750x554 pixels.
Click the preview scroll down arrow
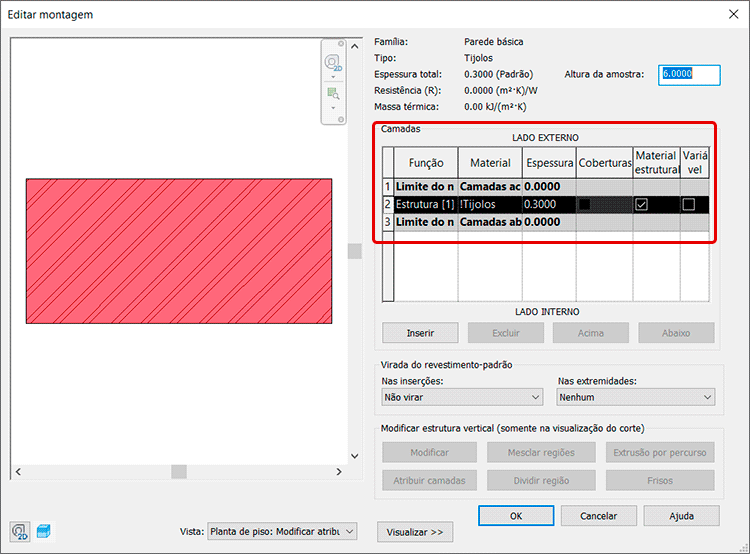(354, 456)
